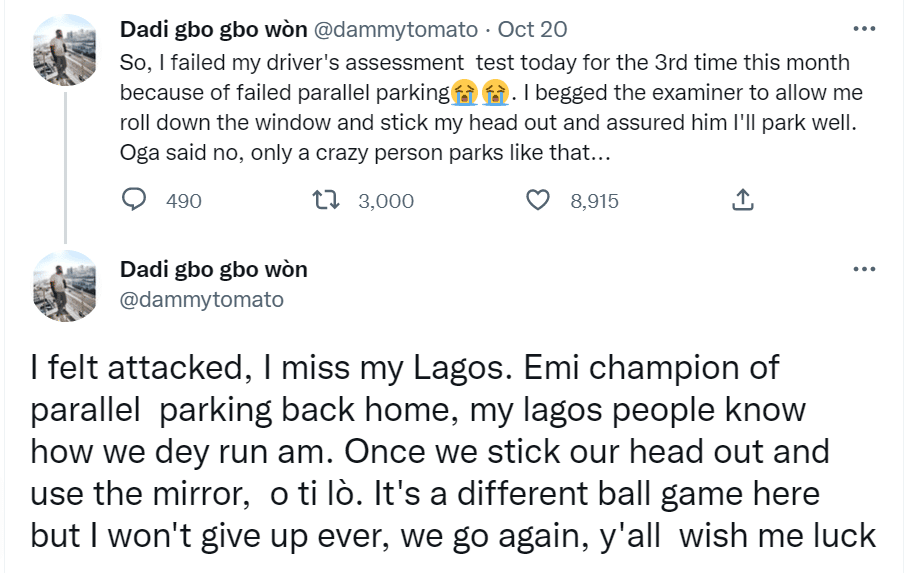Click the 8,915 likes count

pyautogui.click(x=594, y=201)
